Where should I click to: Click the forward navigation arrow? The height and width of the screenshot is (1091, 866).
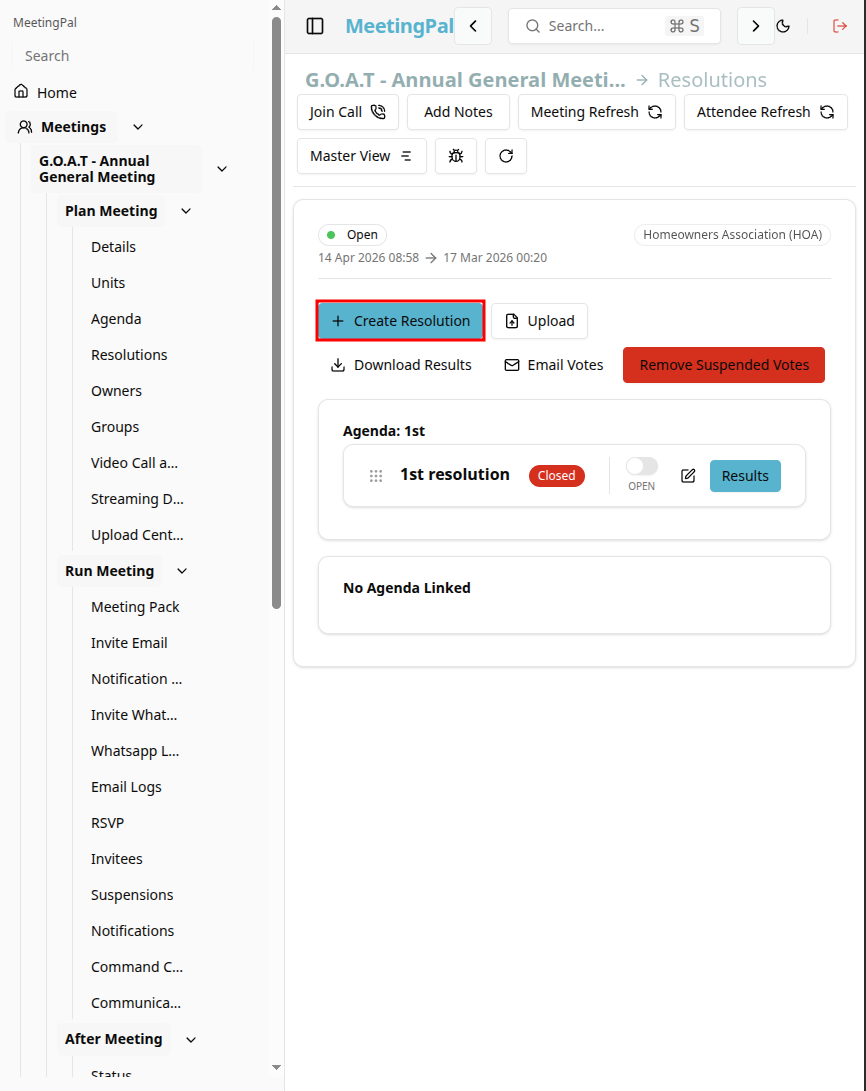point(755,26)
